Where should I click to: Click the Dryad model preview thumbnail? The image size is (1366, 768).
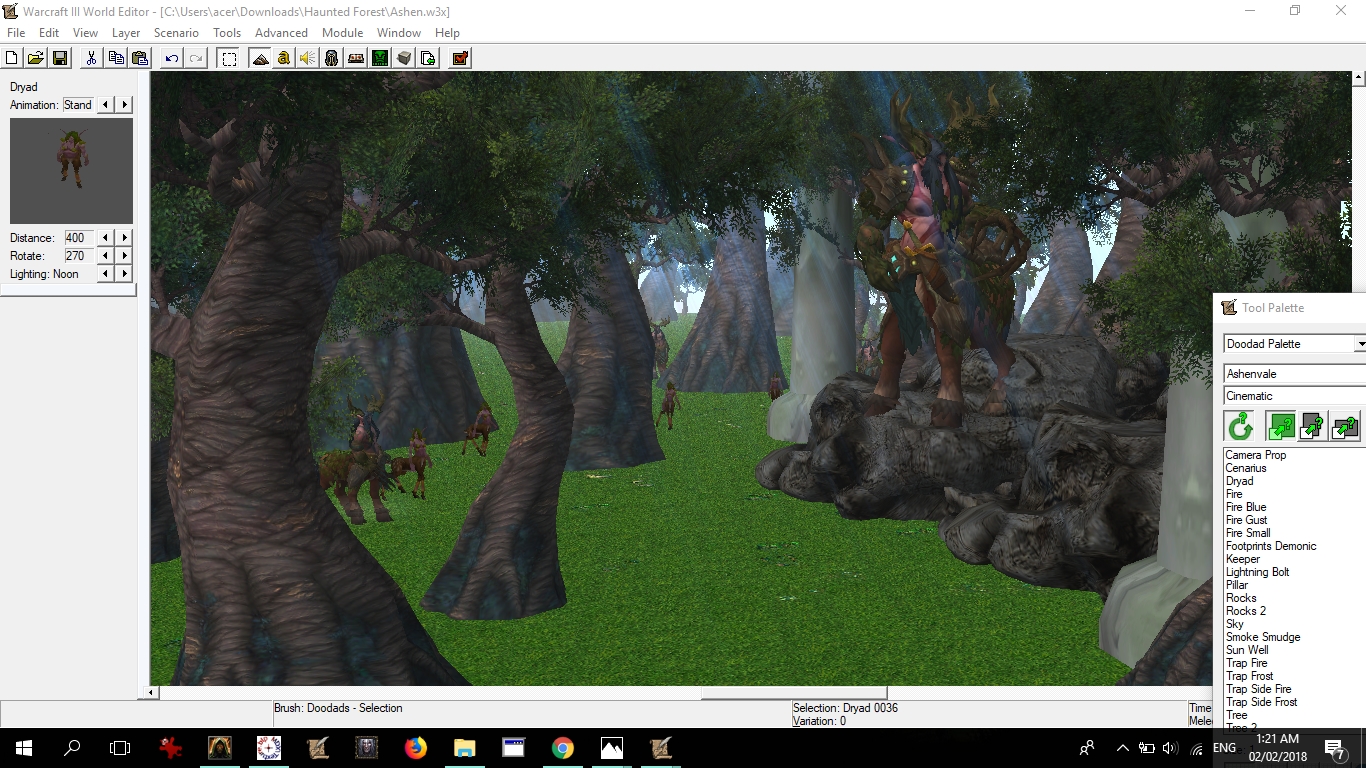click(71, 171)
